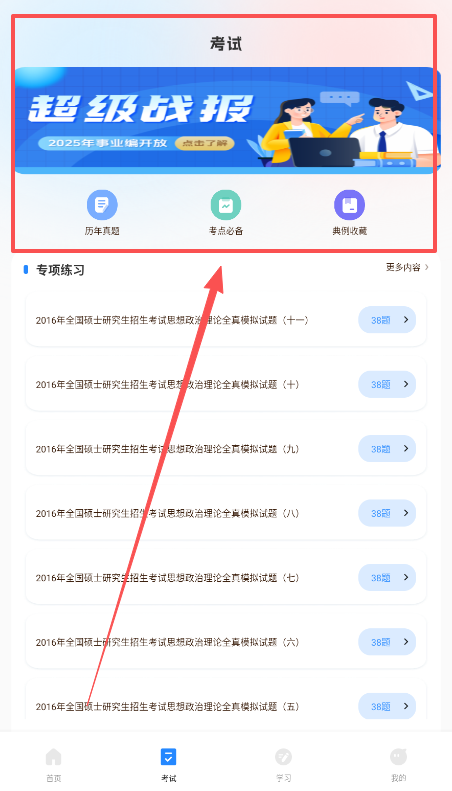Open the 我的 profile icon
452x791 pixels.
click(398, 757)
